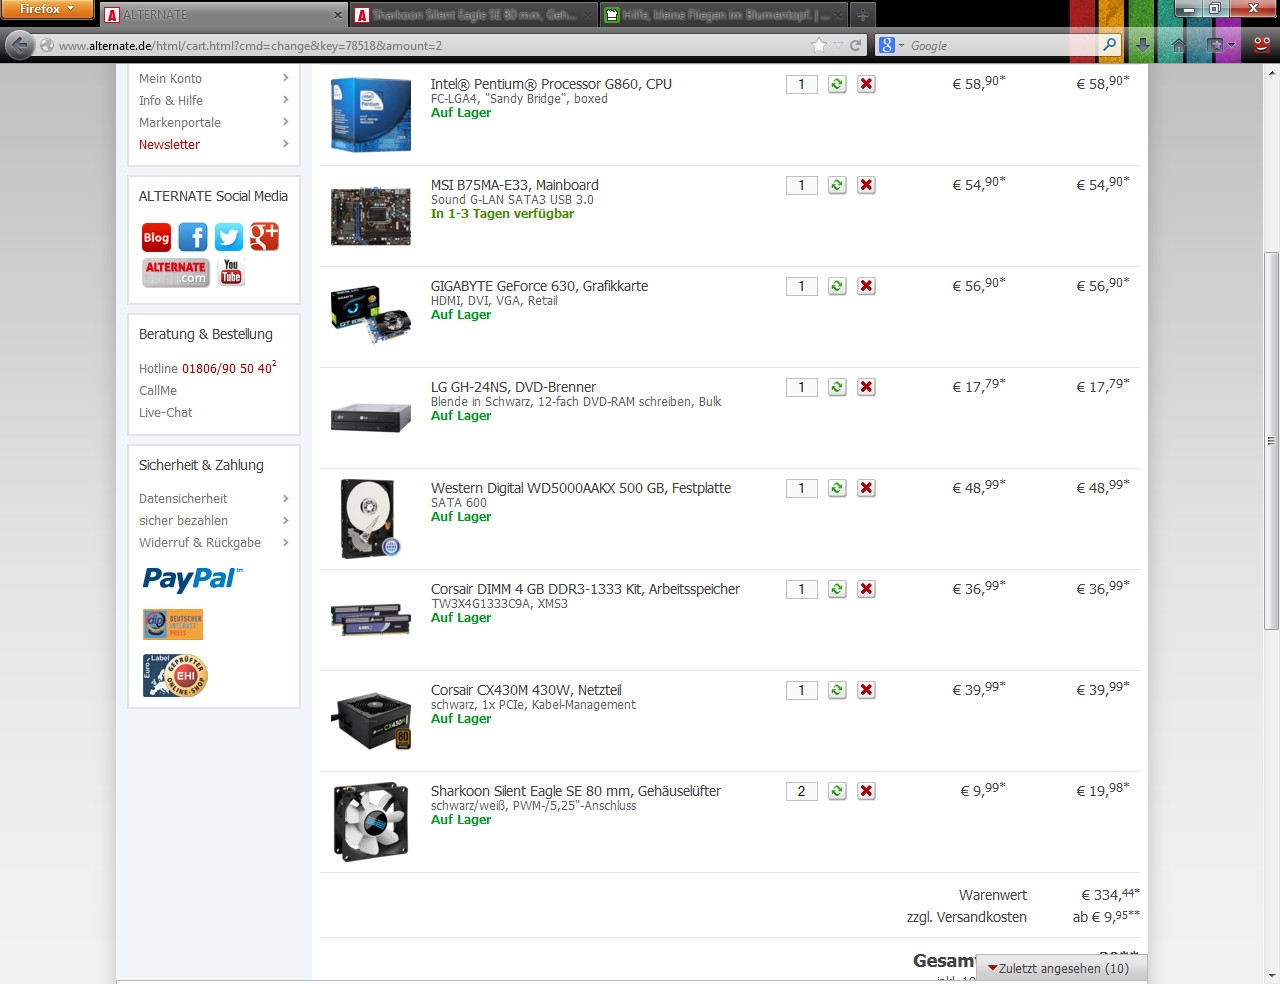Remove LG GH-24NS DVD-Brenner from cart
This screenshot has height=984, width=1280.
[867, 387]
